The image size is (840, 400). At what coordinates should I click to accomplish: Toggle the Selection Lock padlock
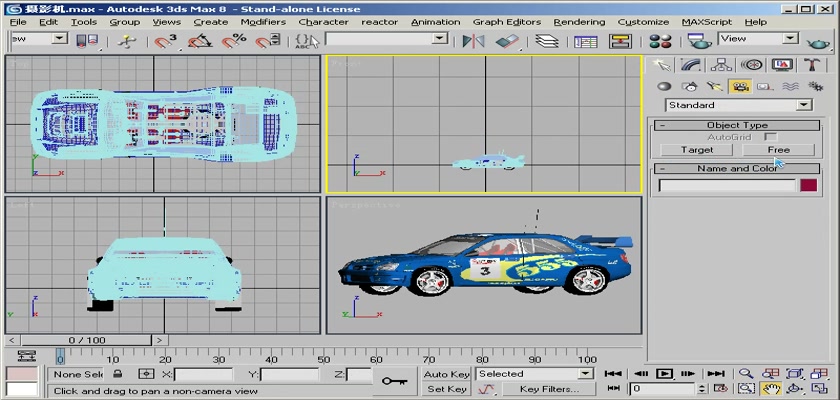[x=118, y=374]
